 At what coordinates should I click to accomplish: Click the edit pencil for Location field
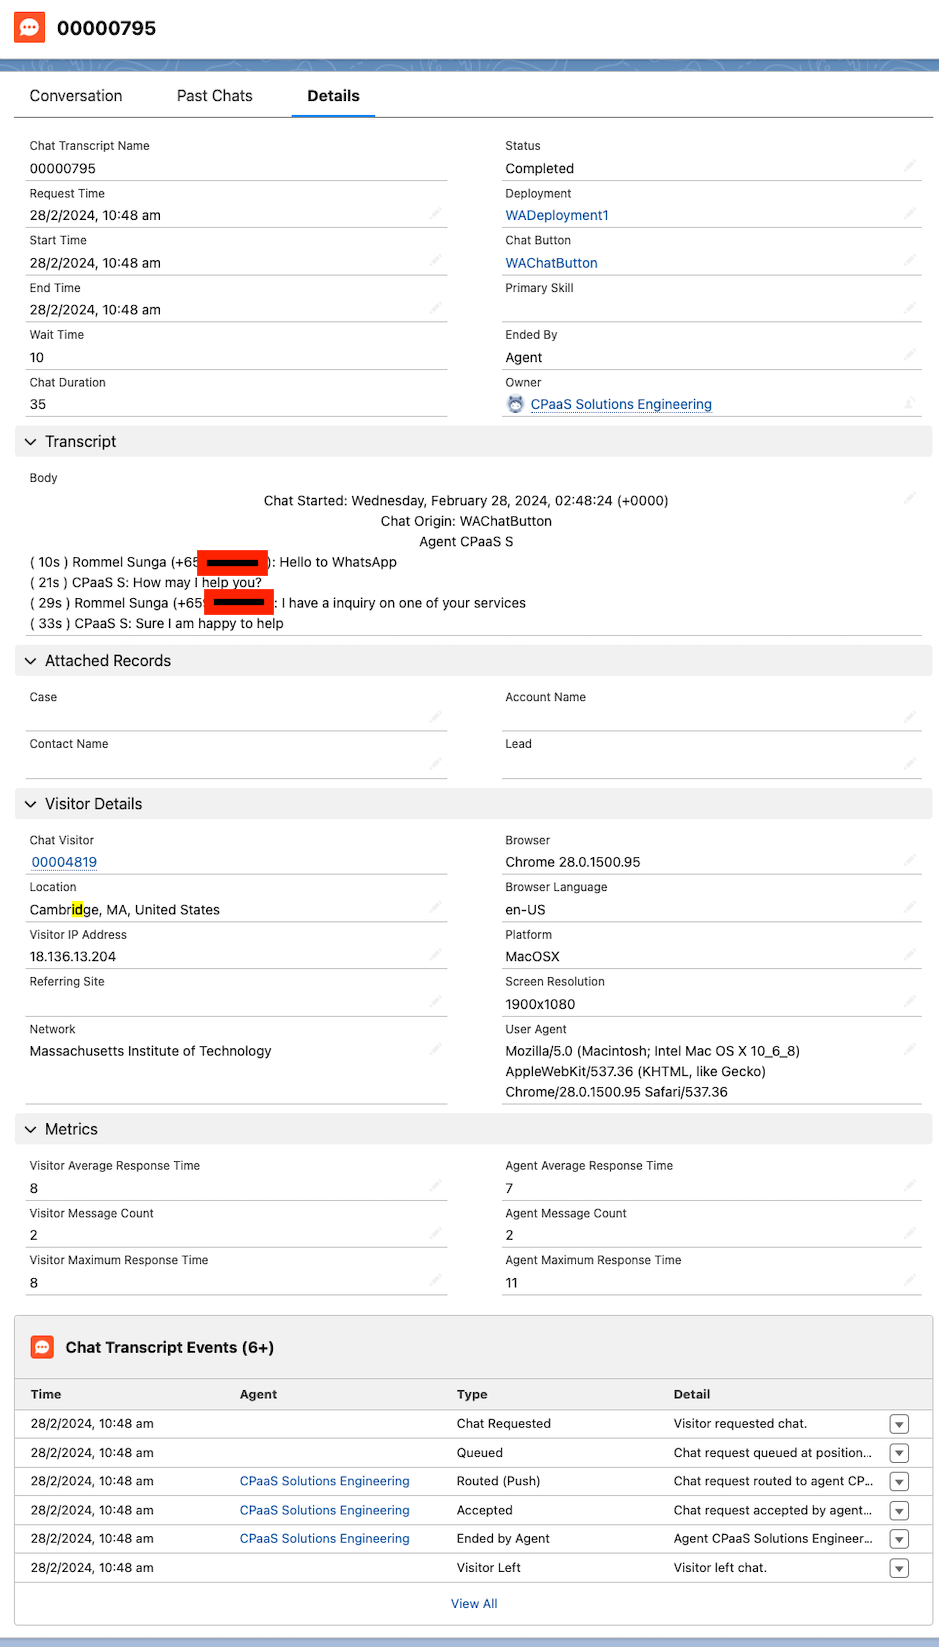(x=435, y=907)
